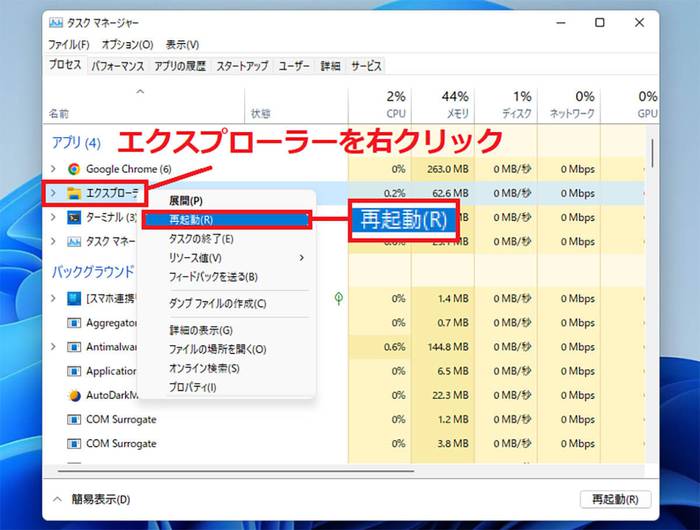
Task: Sort by the ネットワーク column header
Action: [x=569, y=105]
